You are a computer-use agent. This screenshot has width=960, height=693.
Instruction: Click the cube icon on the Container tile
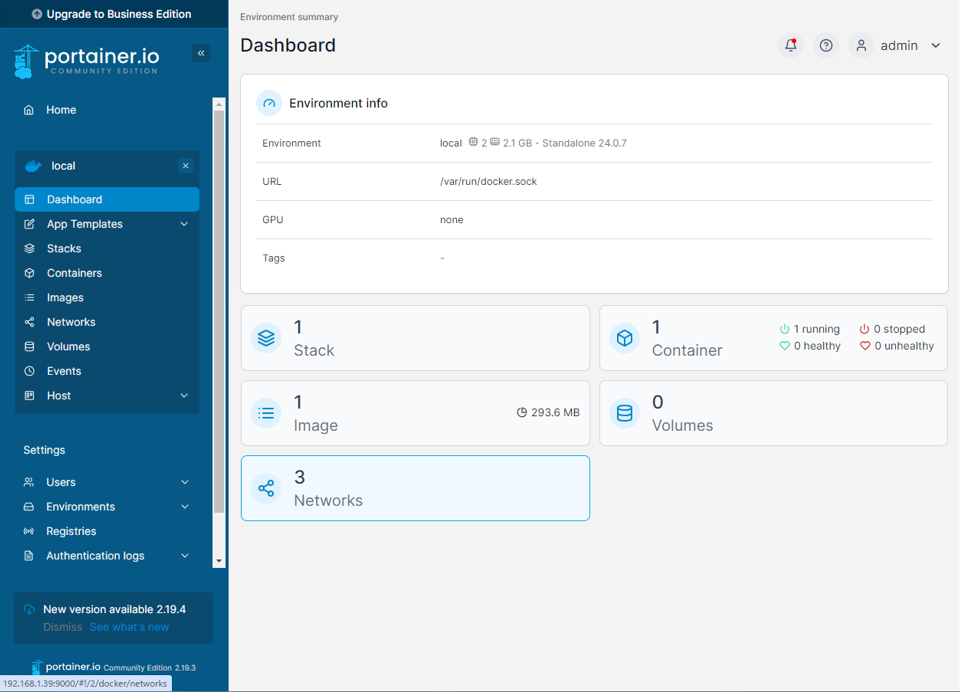coord(625,337)
